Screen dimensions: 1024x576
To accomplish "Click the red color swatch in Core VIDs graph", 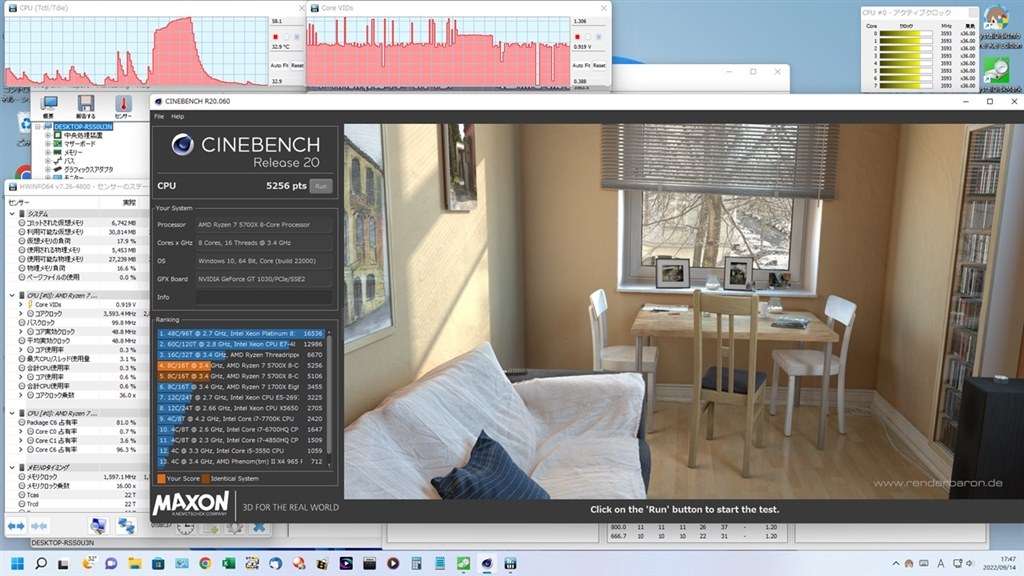I will [x=577, y=37].
